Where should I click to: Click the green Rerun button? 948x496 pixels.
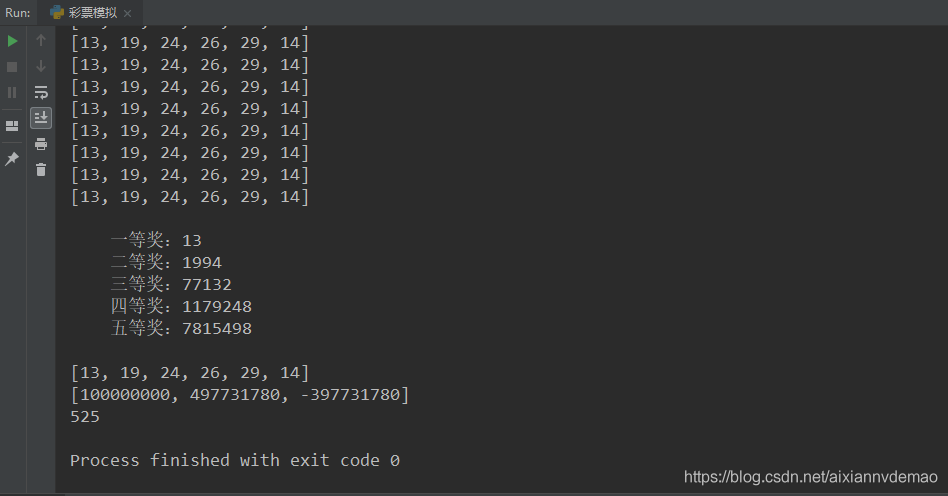12,41
